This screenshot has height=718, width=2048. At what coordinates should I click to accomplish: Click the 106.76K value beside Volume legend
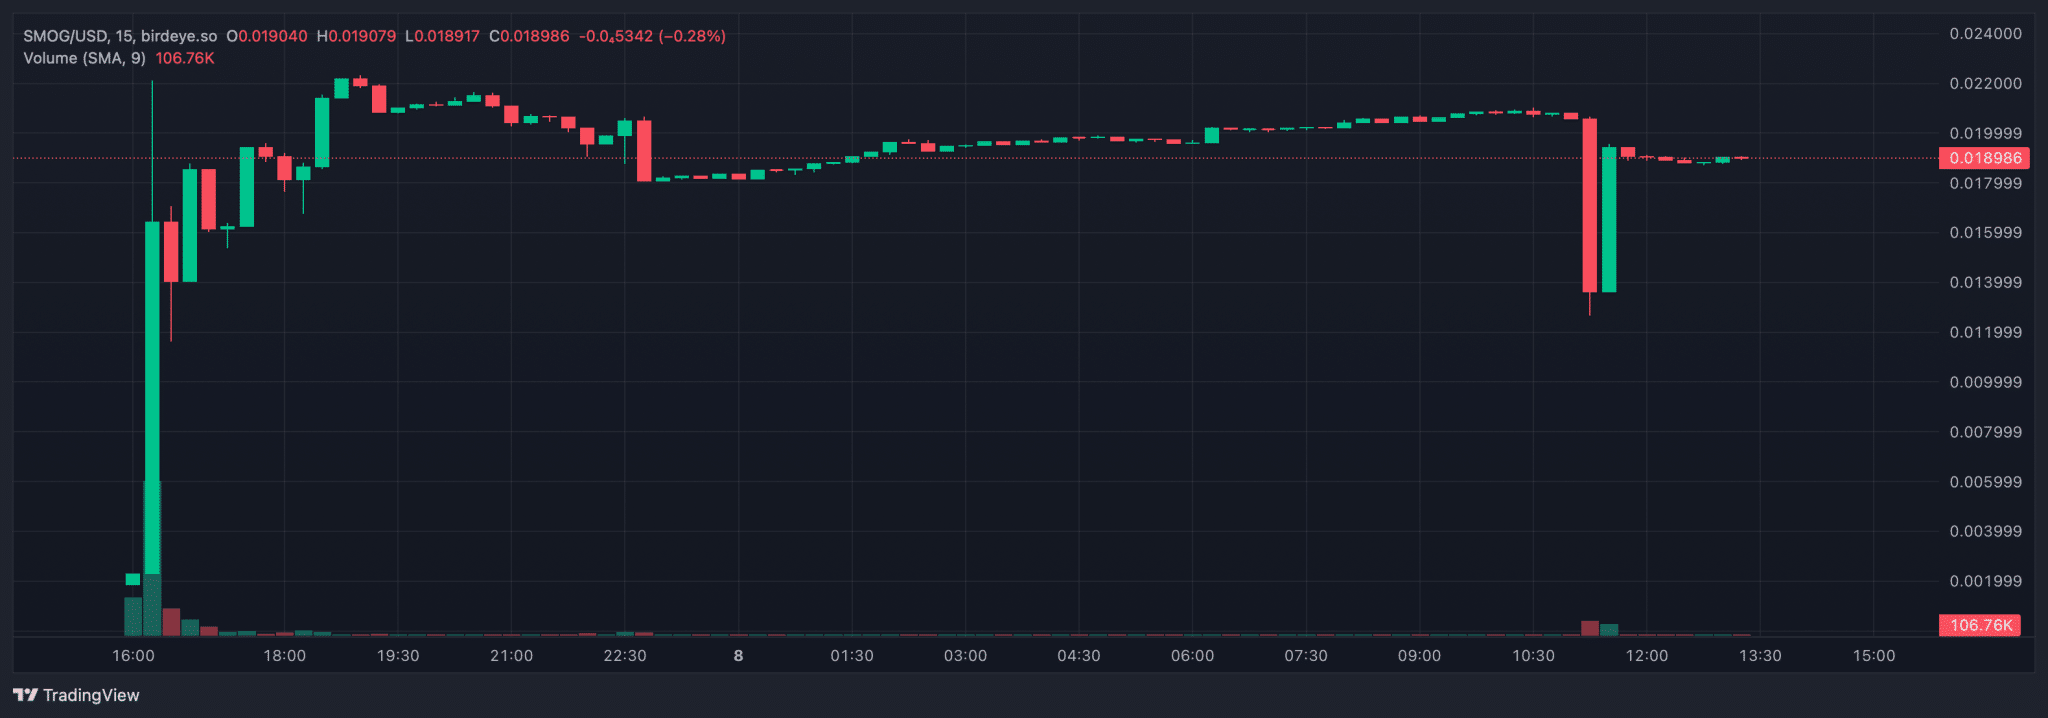click(x=185, y=58)
